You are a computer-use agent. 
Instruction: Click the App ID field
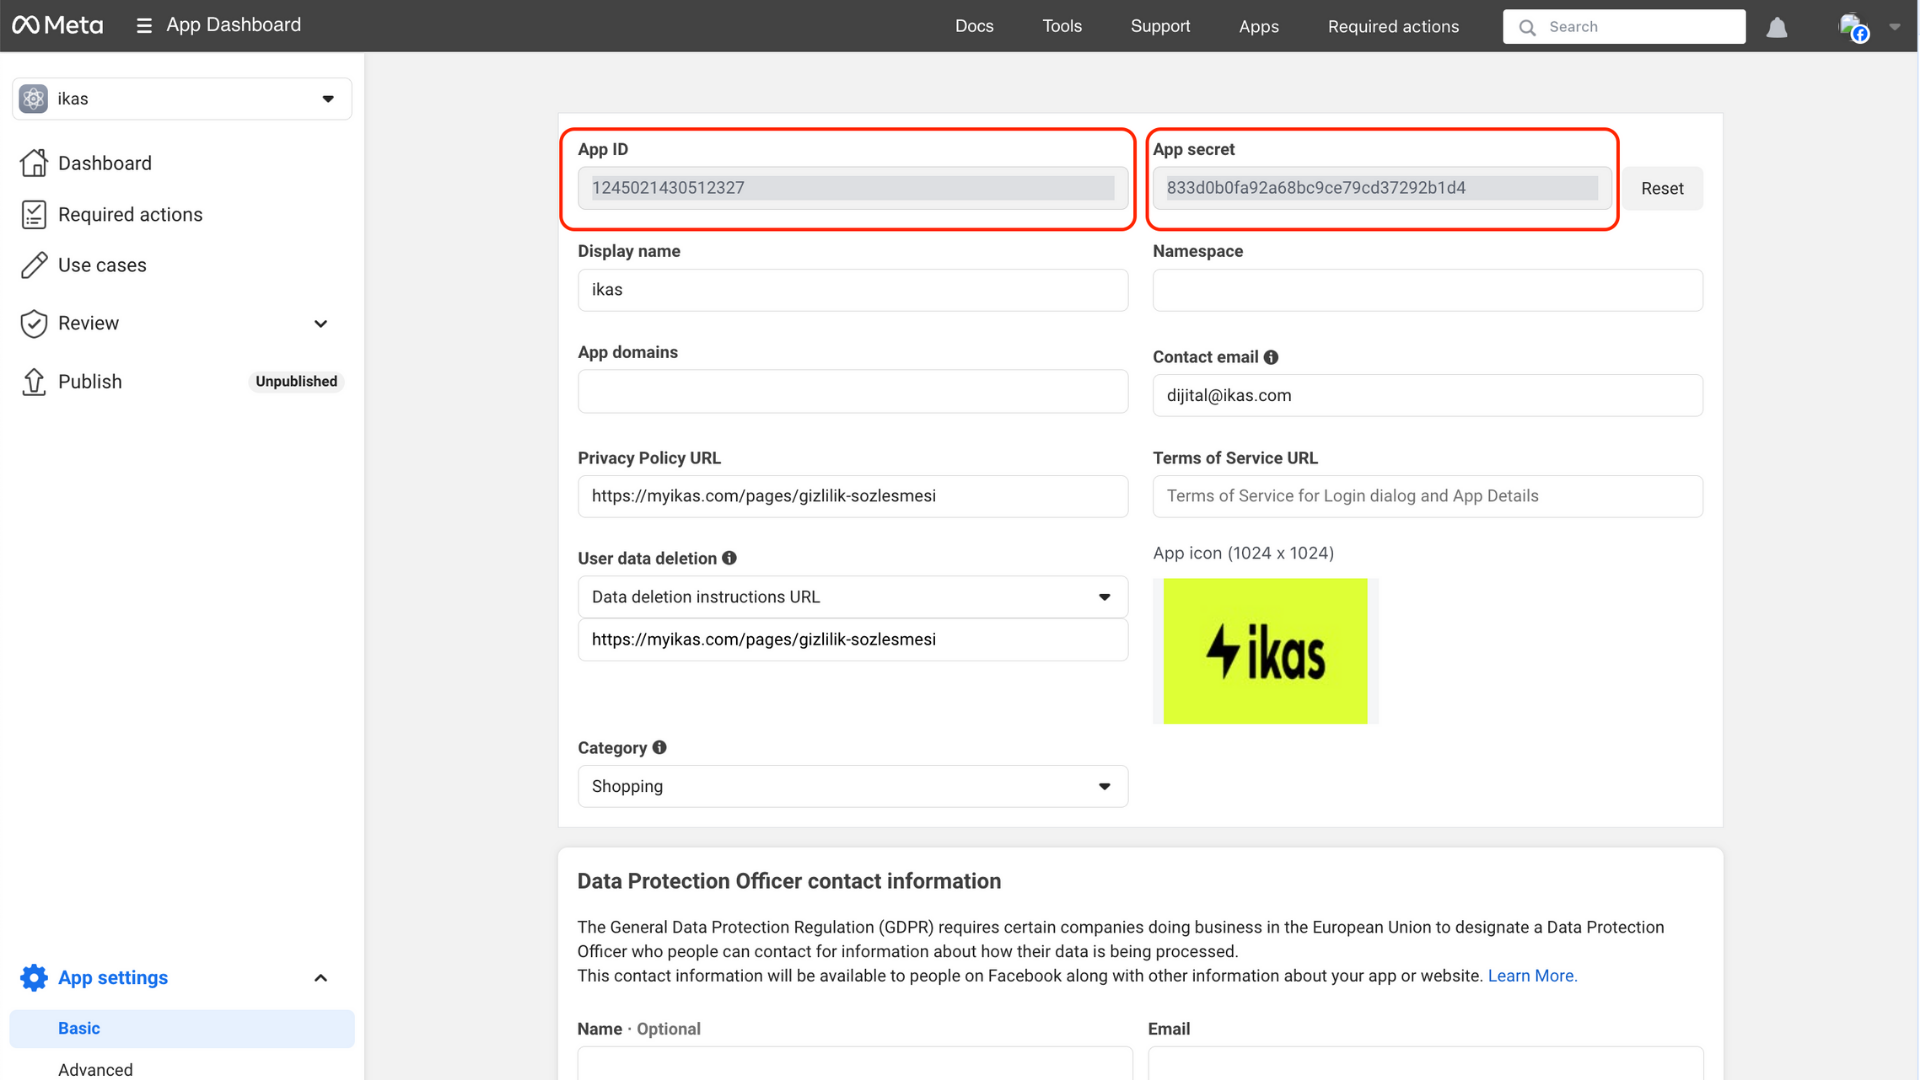(x=853, y=188)
